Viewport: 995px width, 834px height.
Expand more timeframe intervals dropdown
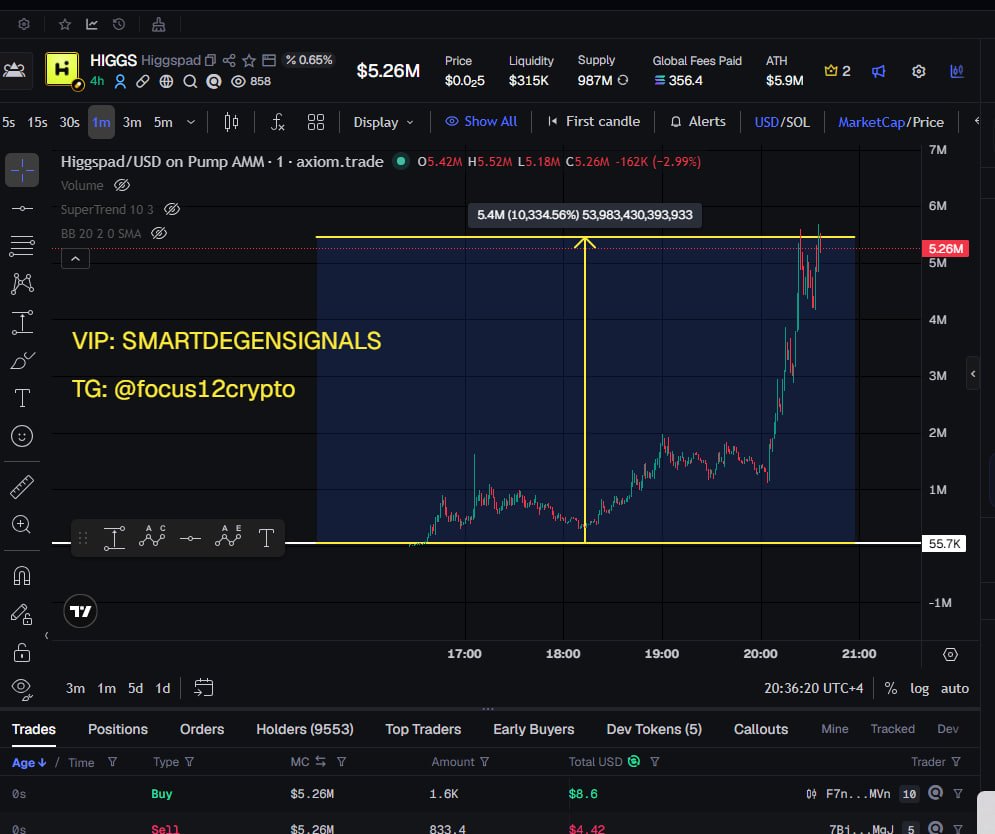click(190, 122)
